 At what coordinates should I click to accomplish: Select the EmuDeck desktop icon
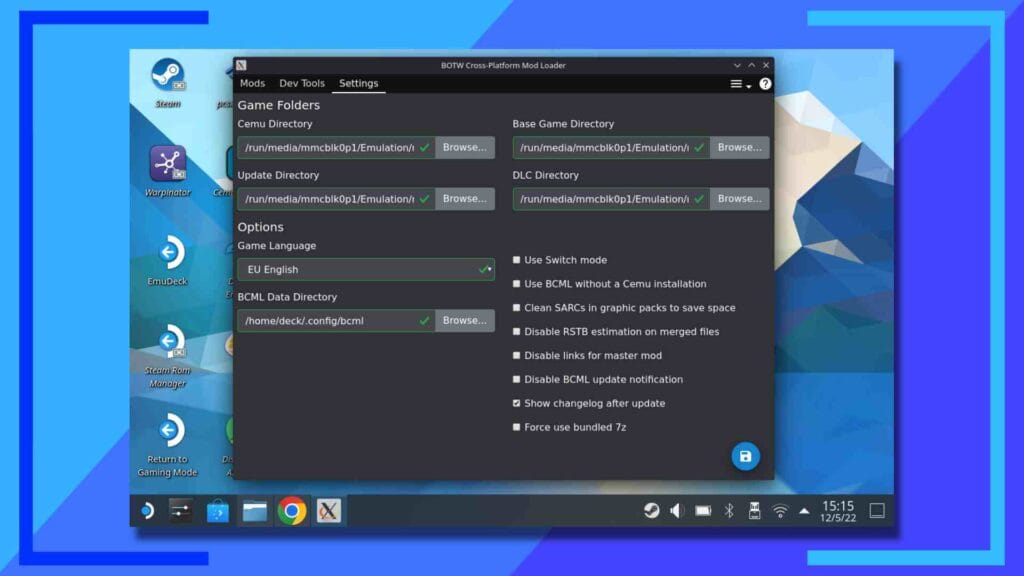coord(168,260)
